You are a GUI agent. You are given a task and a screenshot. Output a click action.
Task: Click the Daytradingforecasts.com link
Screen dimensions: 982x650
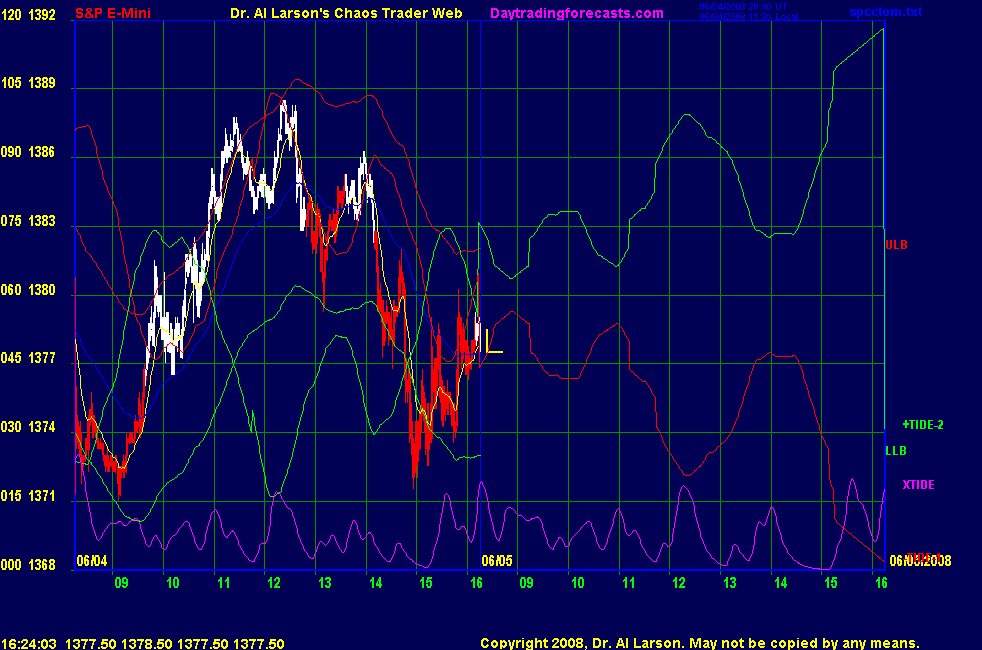[576, 13]
